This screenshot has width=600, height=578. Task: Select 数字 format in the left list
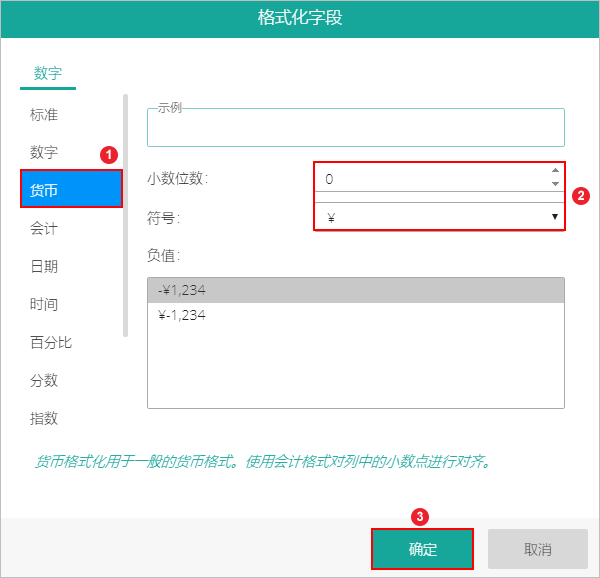[x=44, y=153]
